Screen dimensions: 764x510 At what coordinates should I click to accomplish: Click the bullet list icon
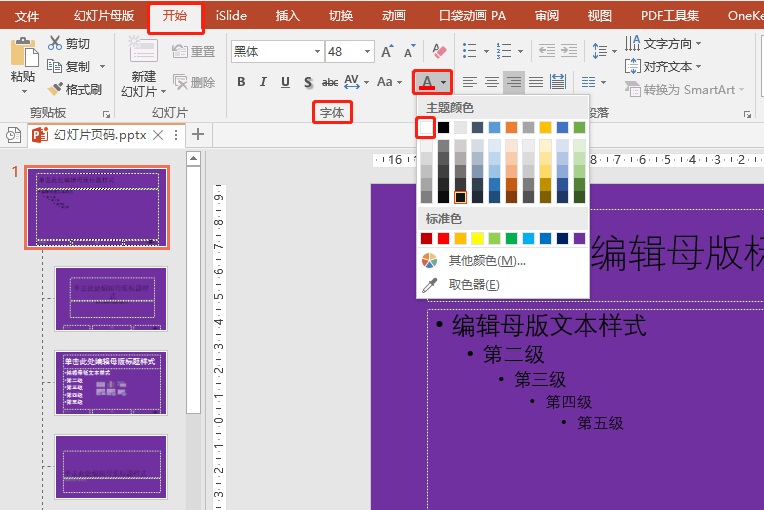[x=469, y=51]
